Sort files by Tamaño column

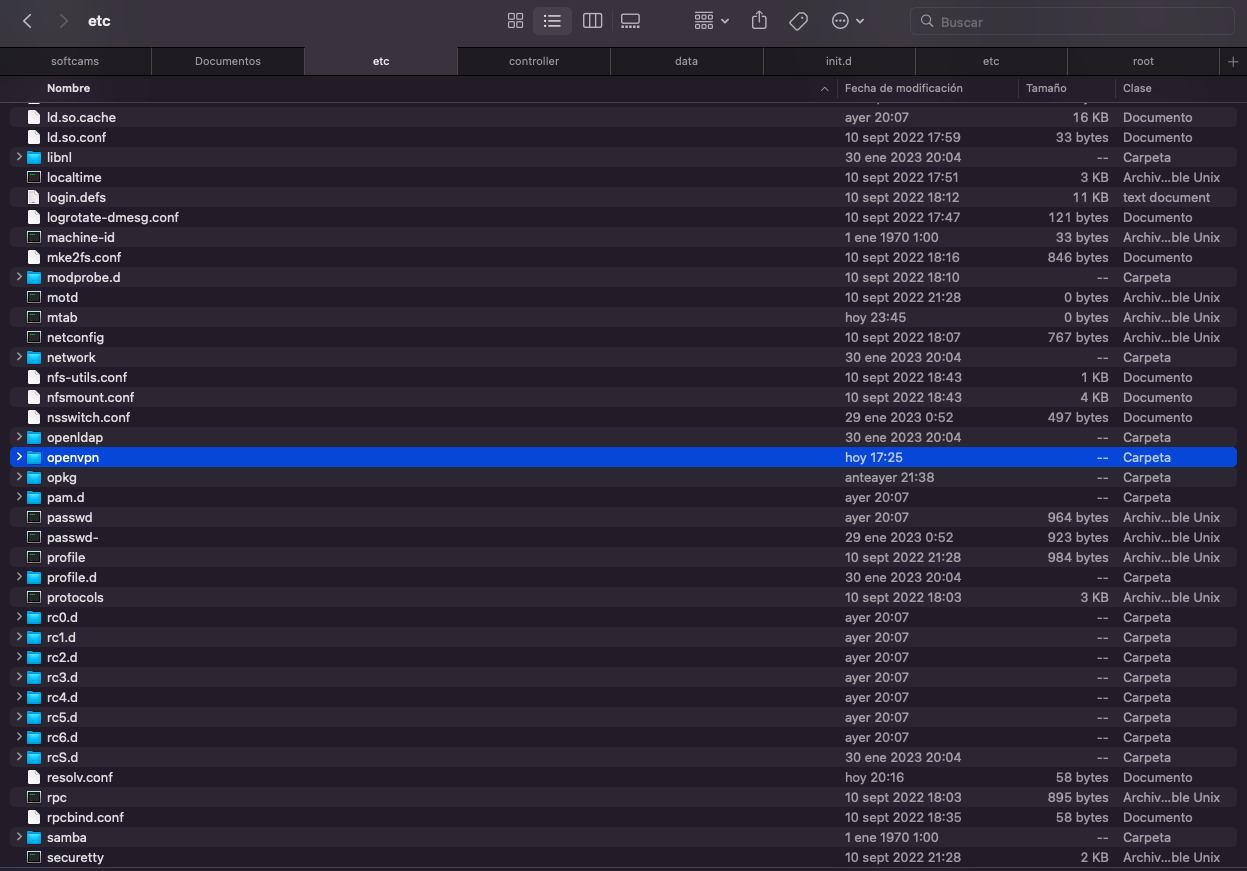(x=1046, y=88)
